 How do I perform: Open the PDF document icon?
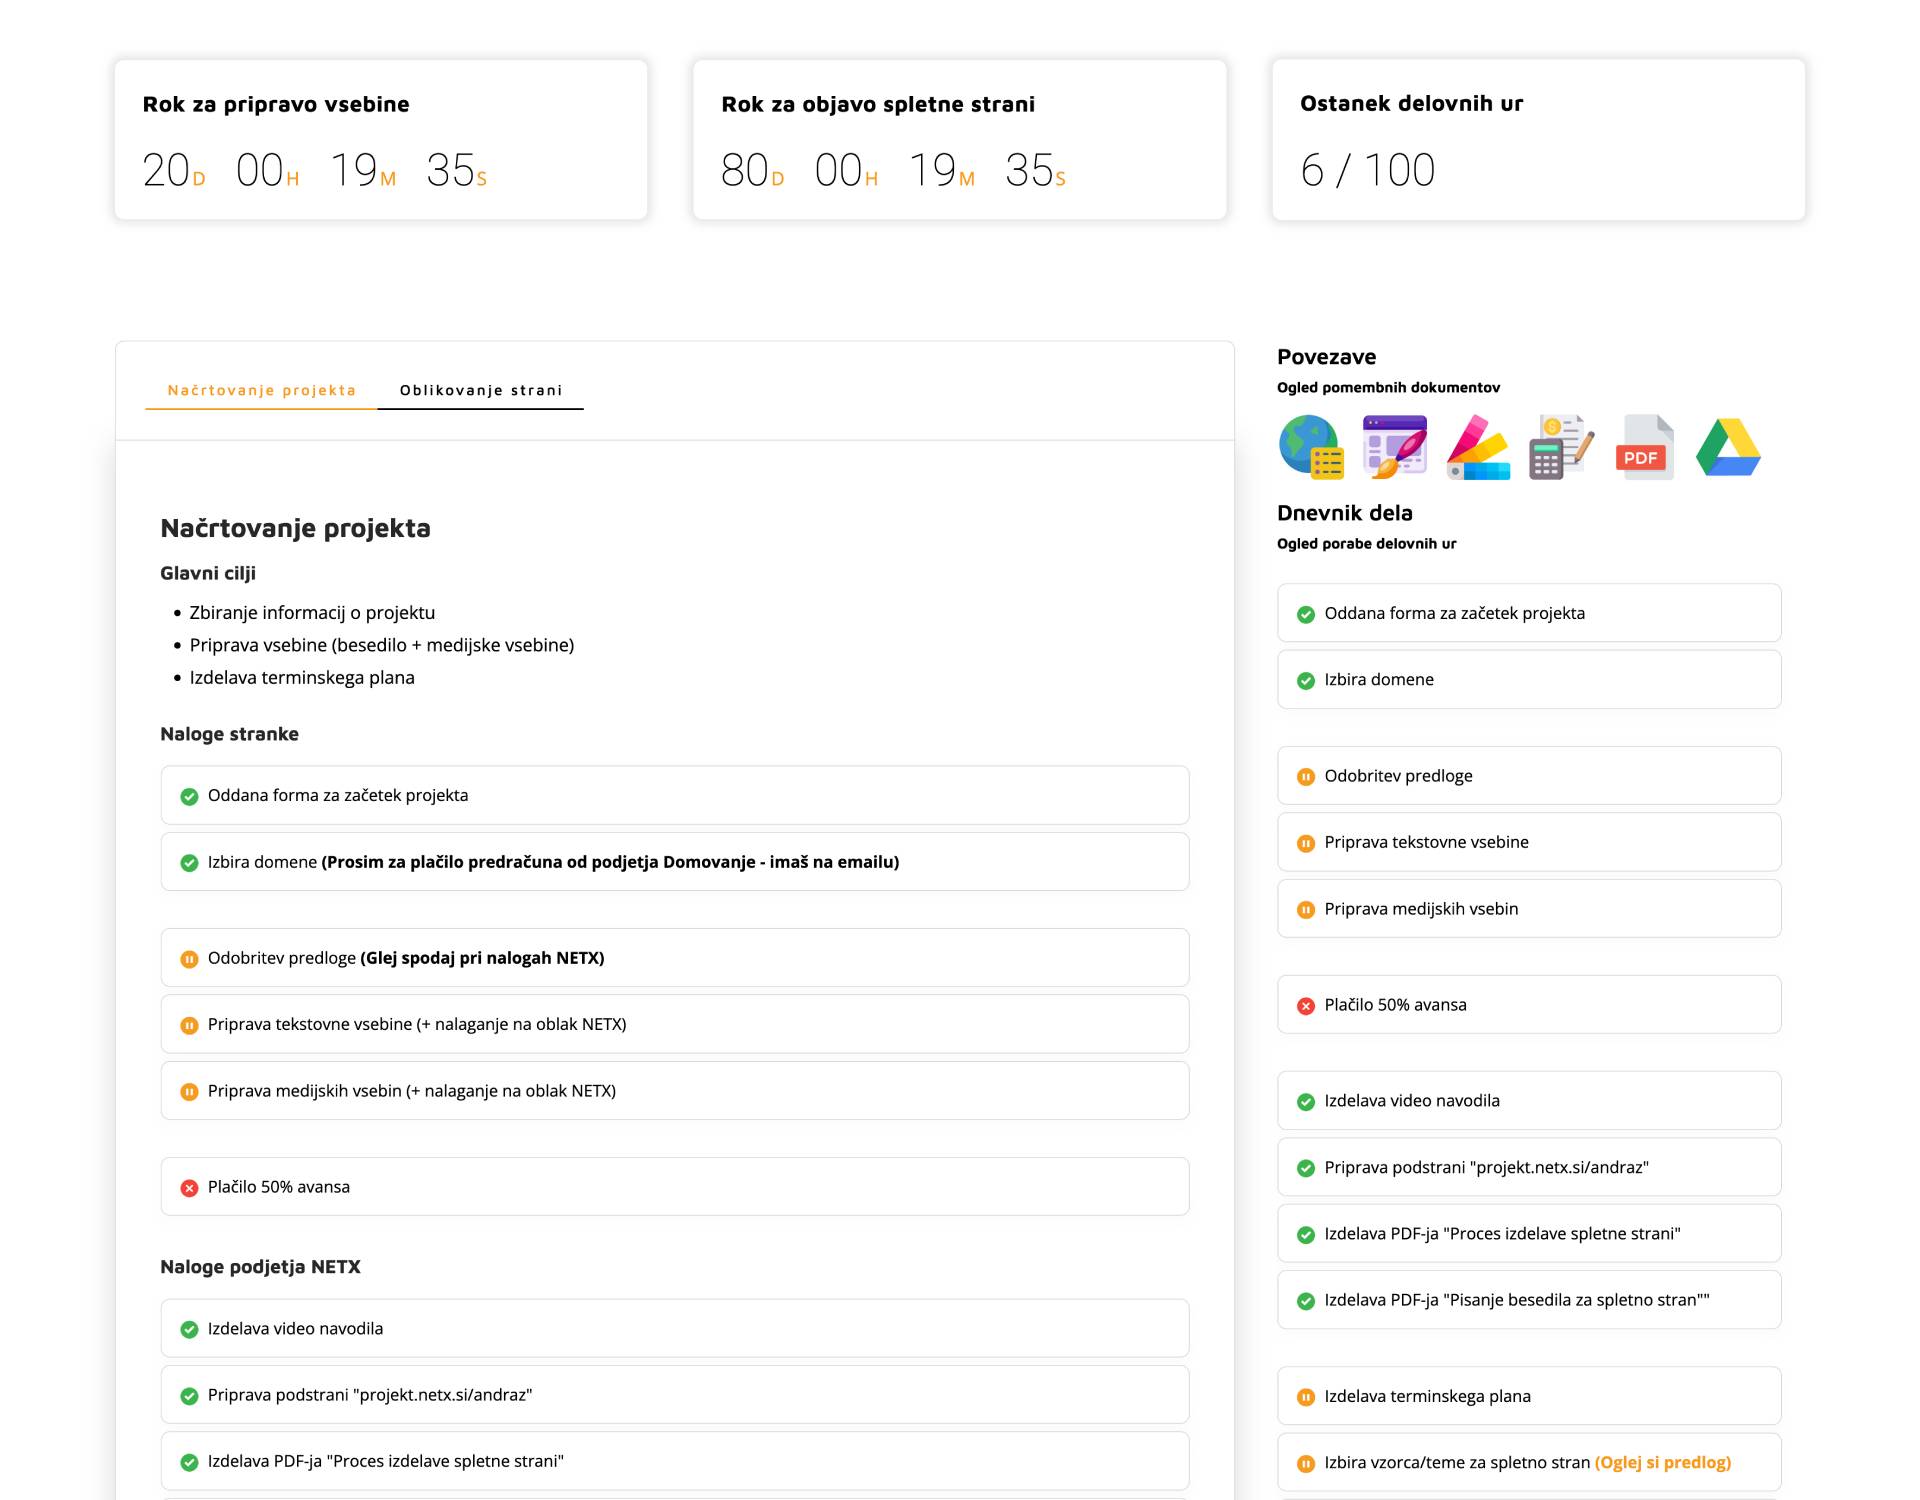(x=1644, y=447)
